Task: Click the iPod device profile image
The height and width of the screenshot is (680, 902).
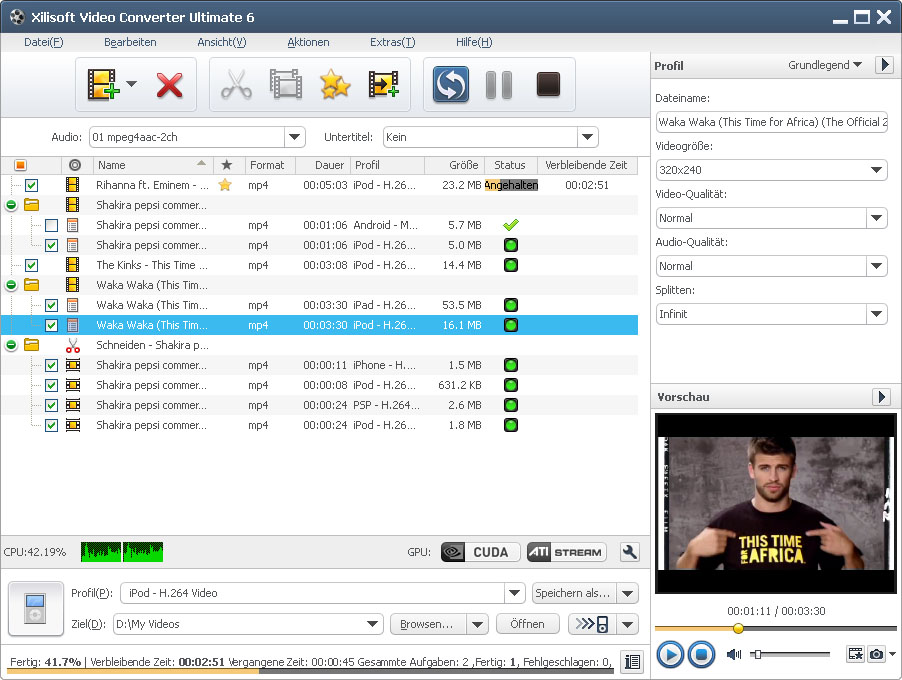Action: pyautogui.click(x=36, y=609)
